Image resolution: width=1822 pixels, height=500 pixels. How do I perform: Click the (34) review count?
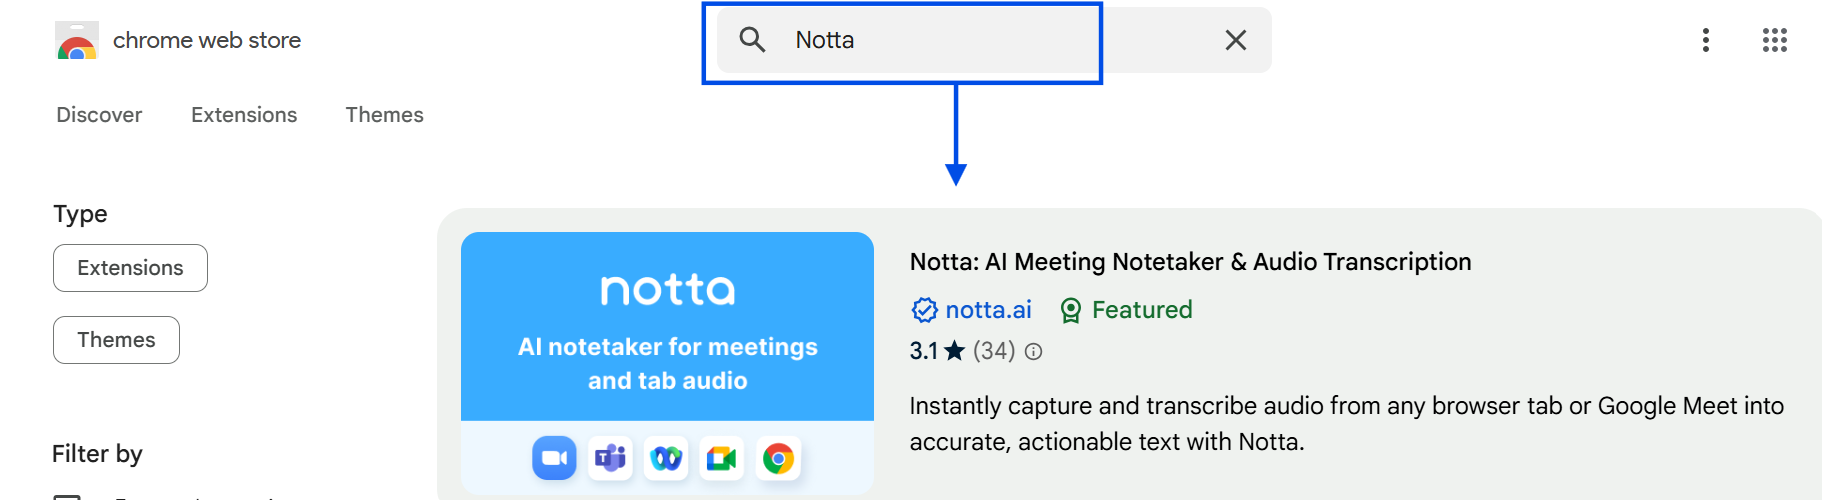(x=994, y=351)
